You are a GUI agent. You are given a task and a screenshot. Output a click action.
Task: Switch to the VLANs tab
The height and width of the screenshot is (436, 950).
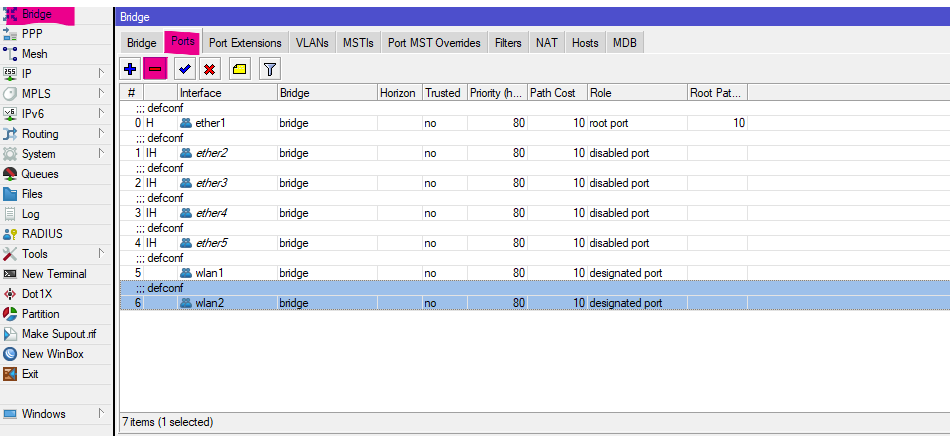coord(312,43)
